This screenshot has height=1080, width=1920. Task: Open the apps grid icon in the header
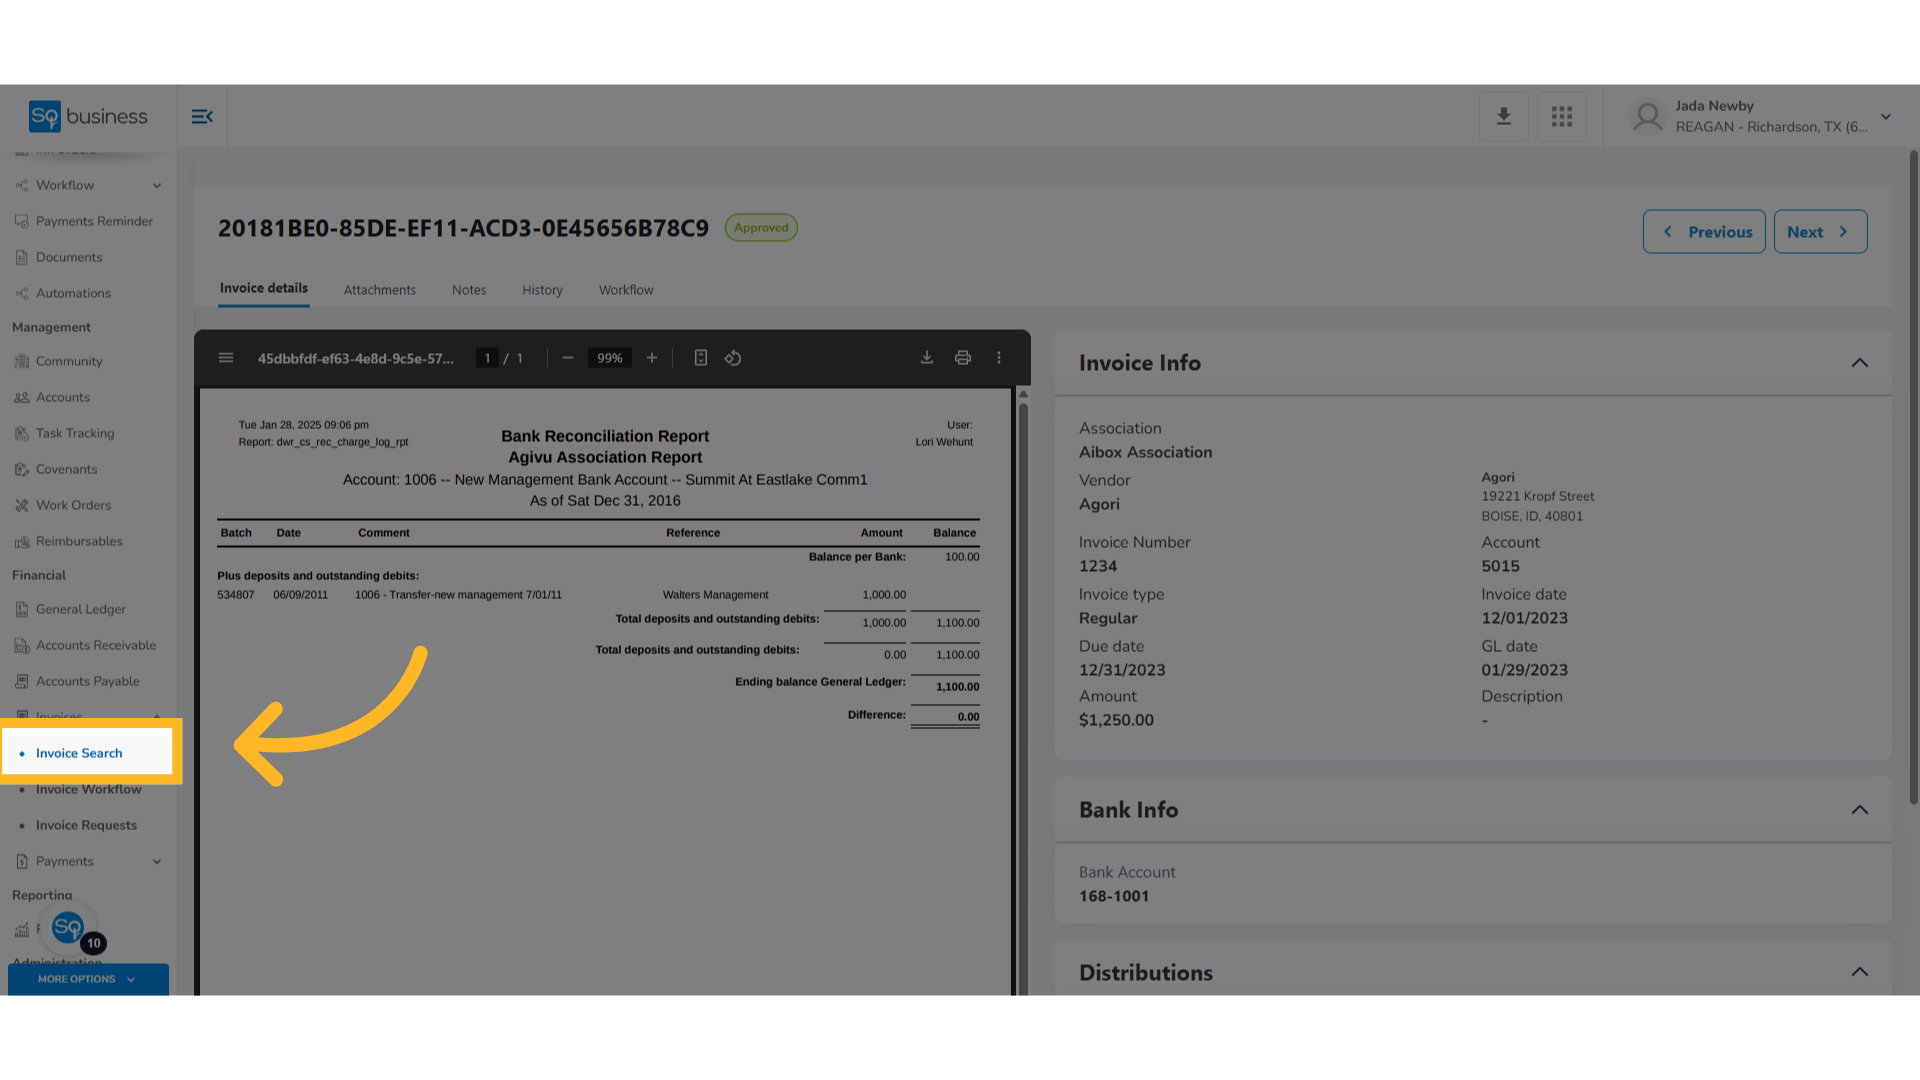click(1561, 117)
